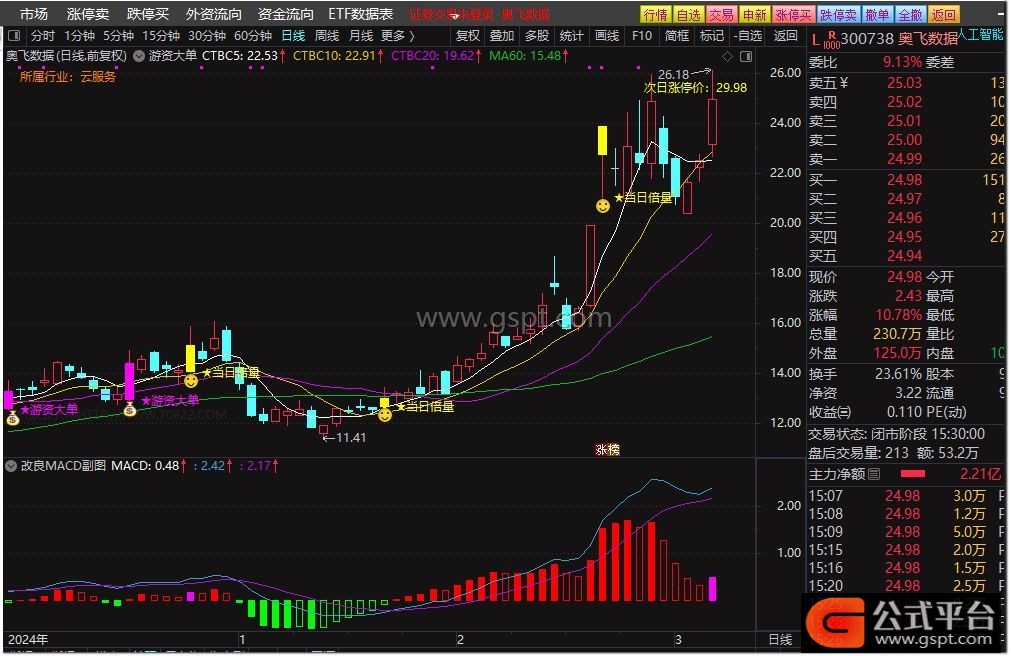This screenshot has width=1011, height=656.
Task: Click the 15:20 trade row
Action: (906, 586)
